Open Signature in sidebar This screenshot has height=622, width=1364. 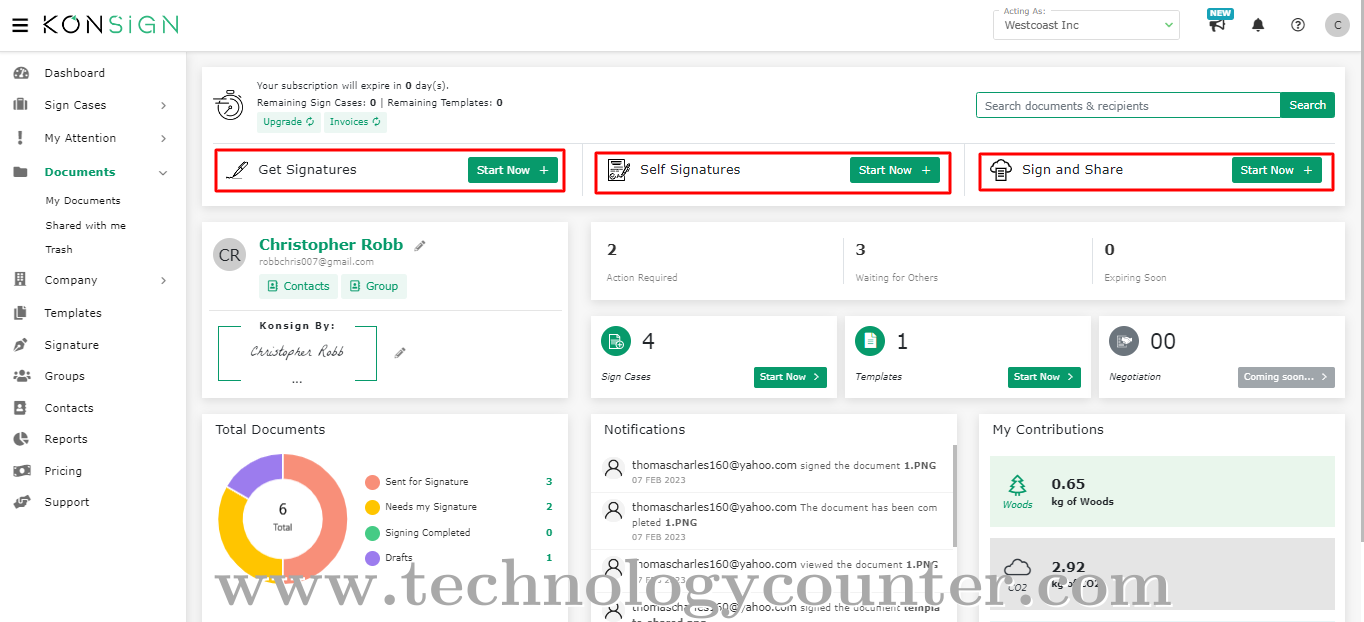(72, 345)
